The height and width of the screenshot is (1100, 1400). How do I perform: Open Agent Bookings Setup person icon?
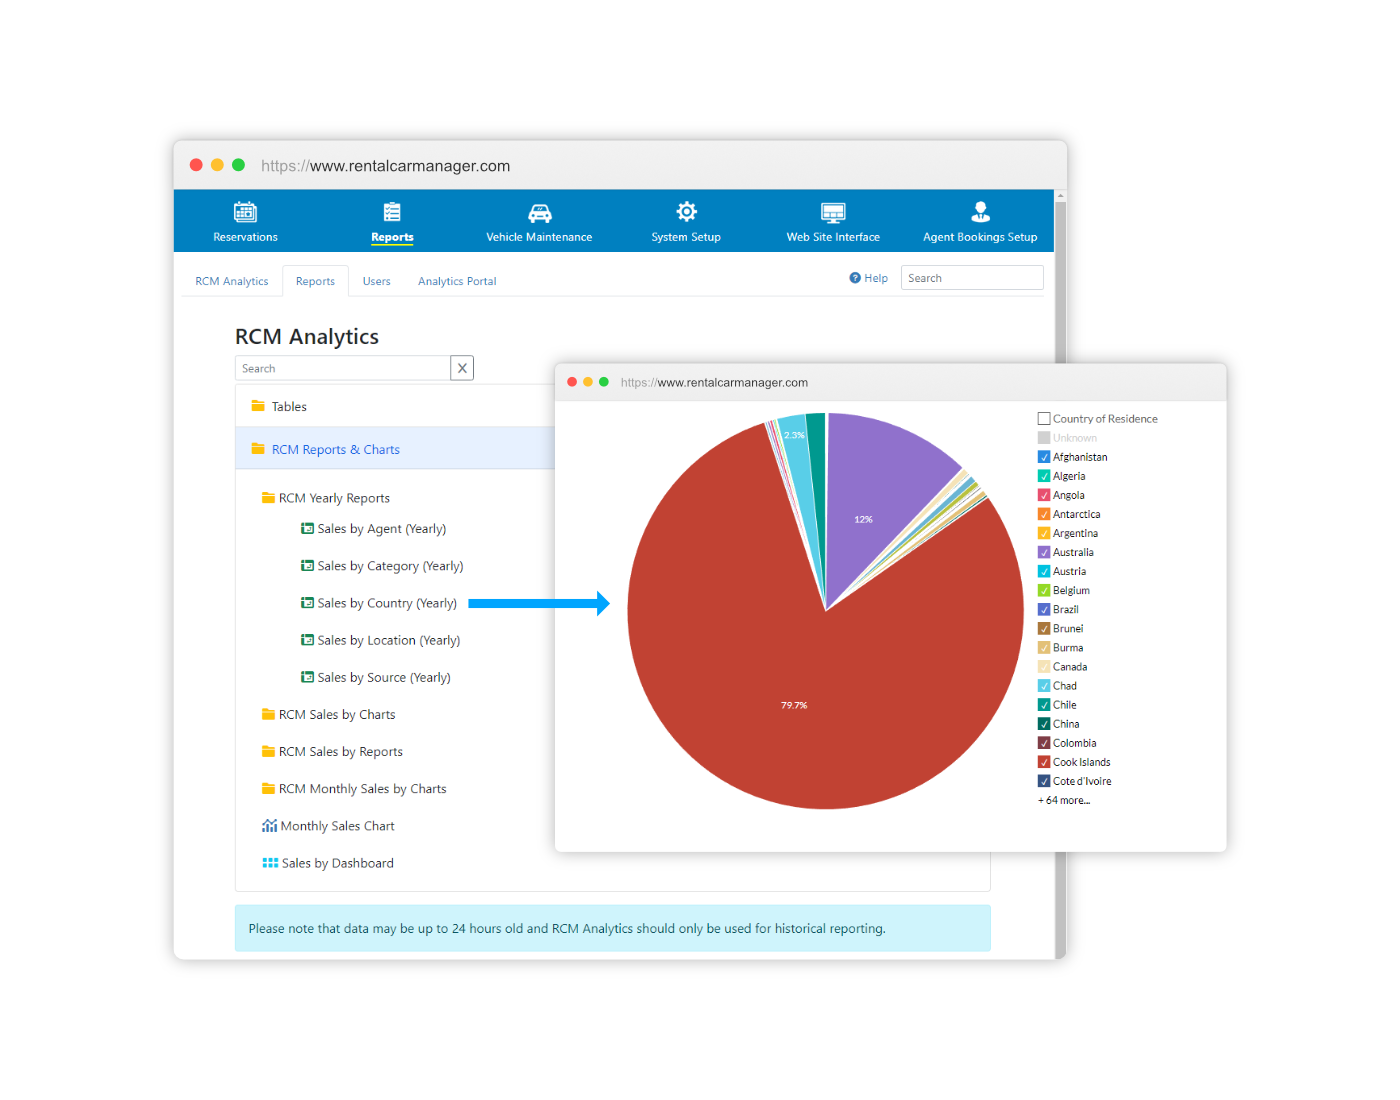pyautogui.click(x=979, y=212)
